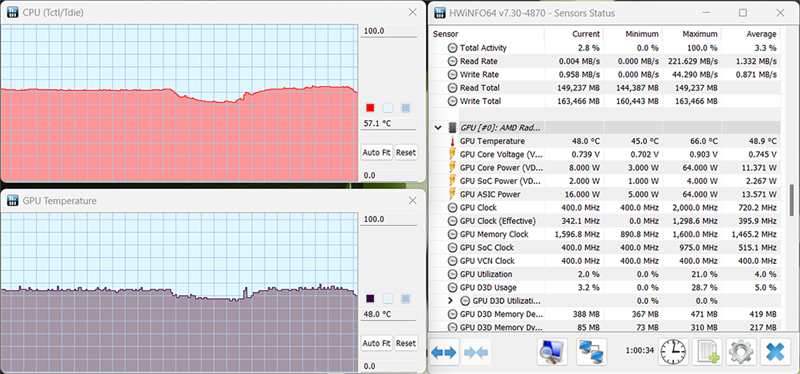Click the blue X close sensors icon
Screen dimensions: 800x374
(x=775, y=352)
